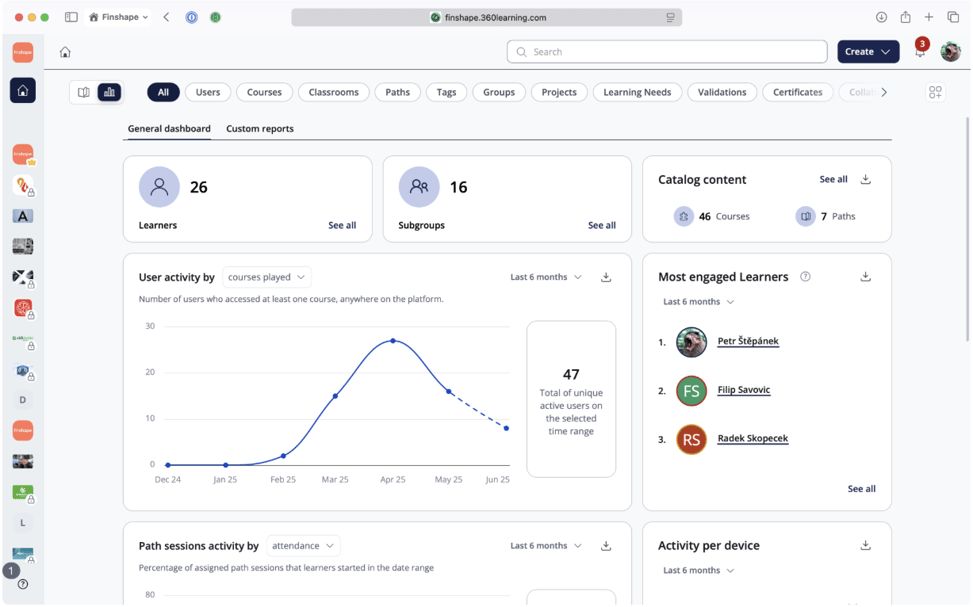This screenshot has width=973, height=607.
Task: Switch to the book catalog view toggle
Action: 84,92
